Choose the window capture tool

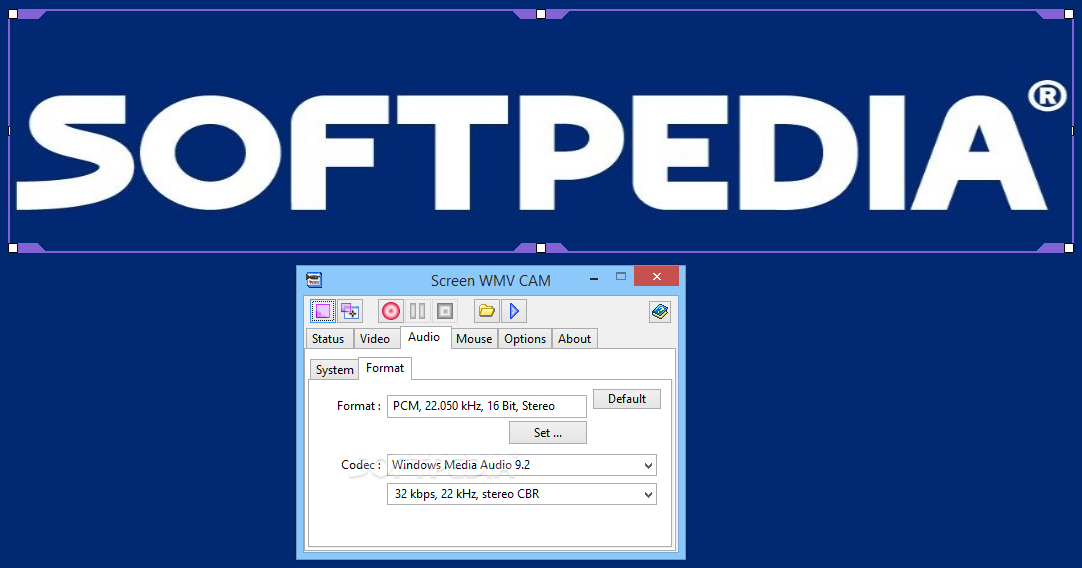pyautogui.click(x=350, y=311)
